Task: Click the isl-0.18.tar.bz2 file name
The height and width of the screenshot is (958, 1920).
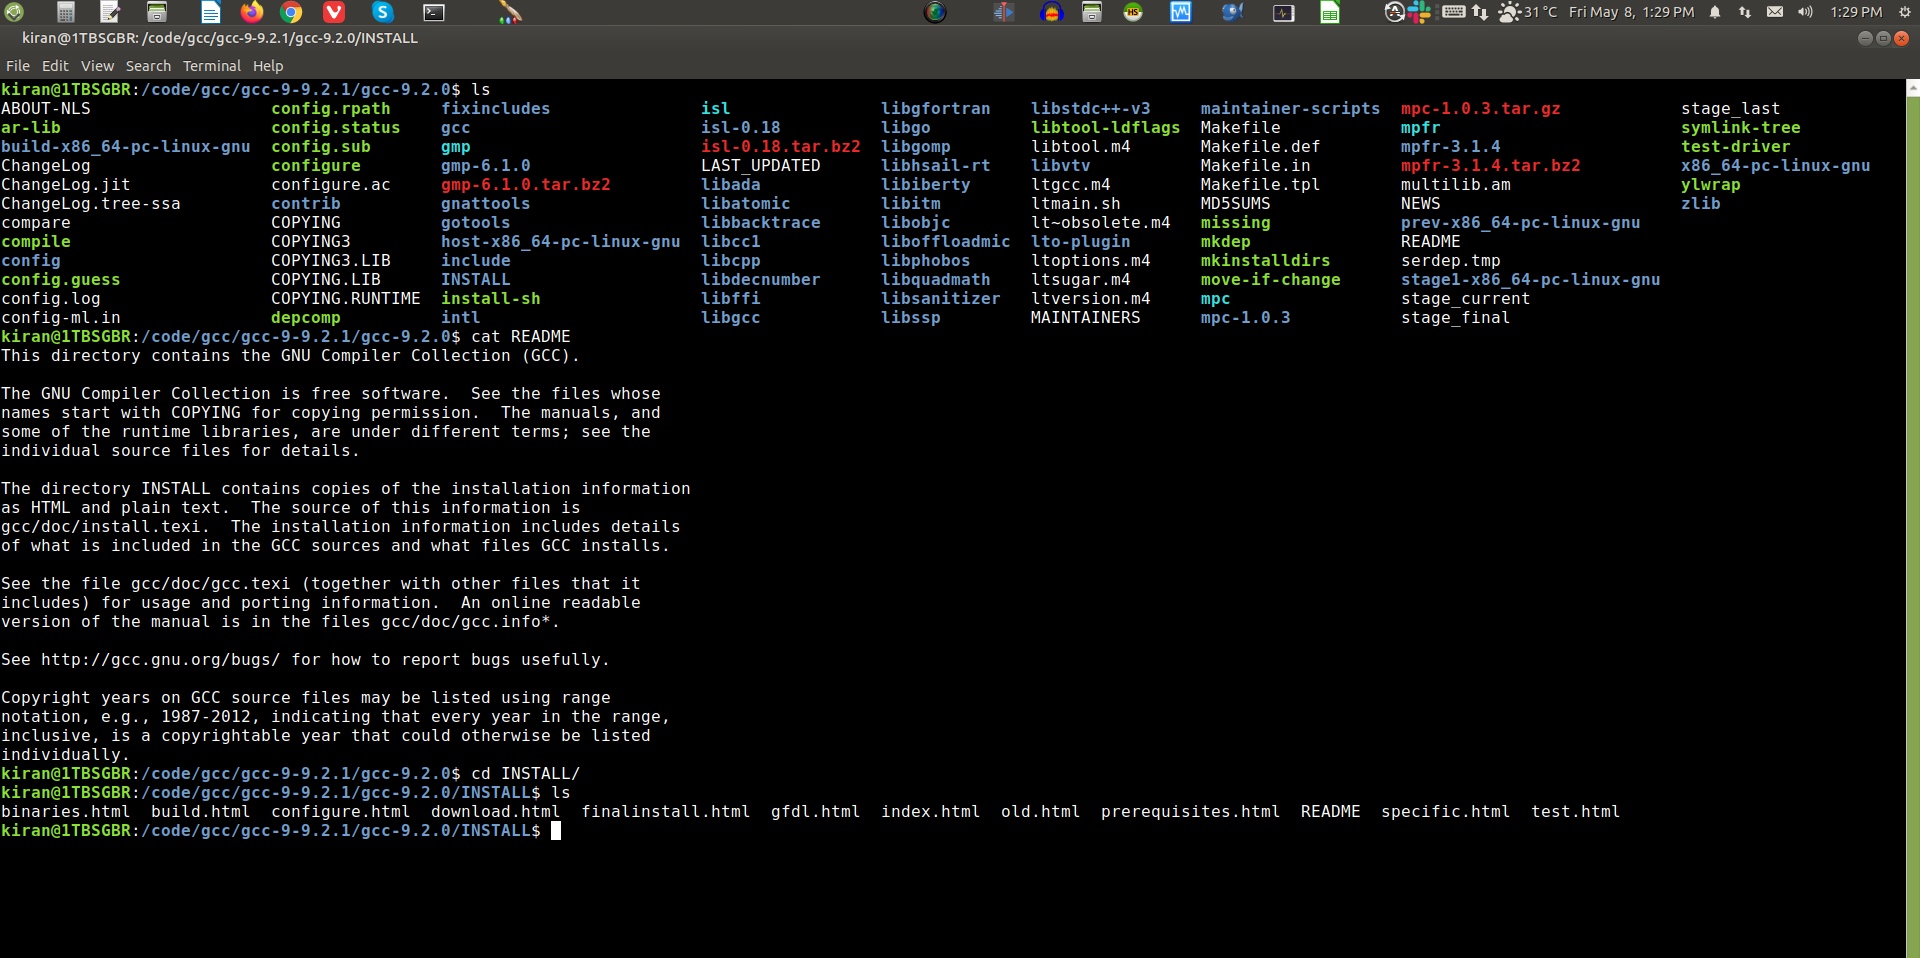Action: pyautogui.click(x=781, y=147)
